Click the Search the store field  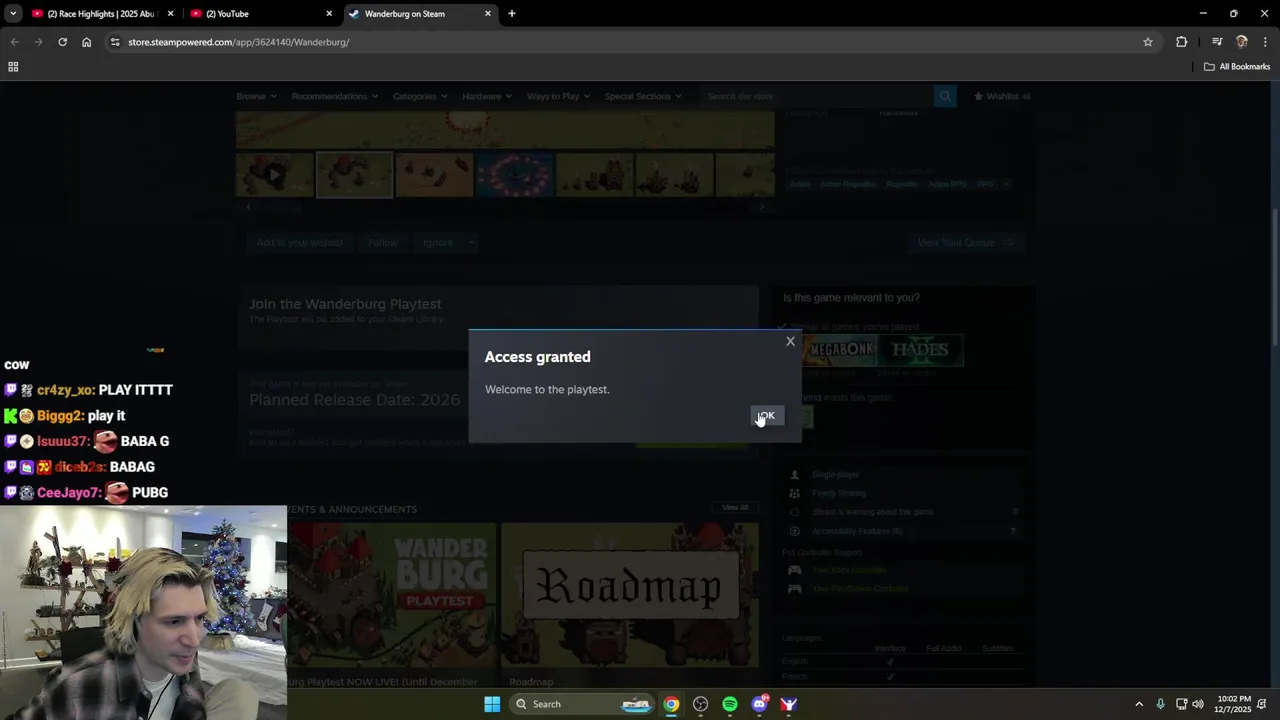coord(816,96)
